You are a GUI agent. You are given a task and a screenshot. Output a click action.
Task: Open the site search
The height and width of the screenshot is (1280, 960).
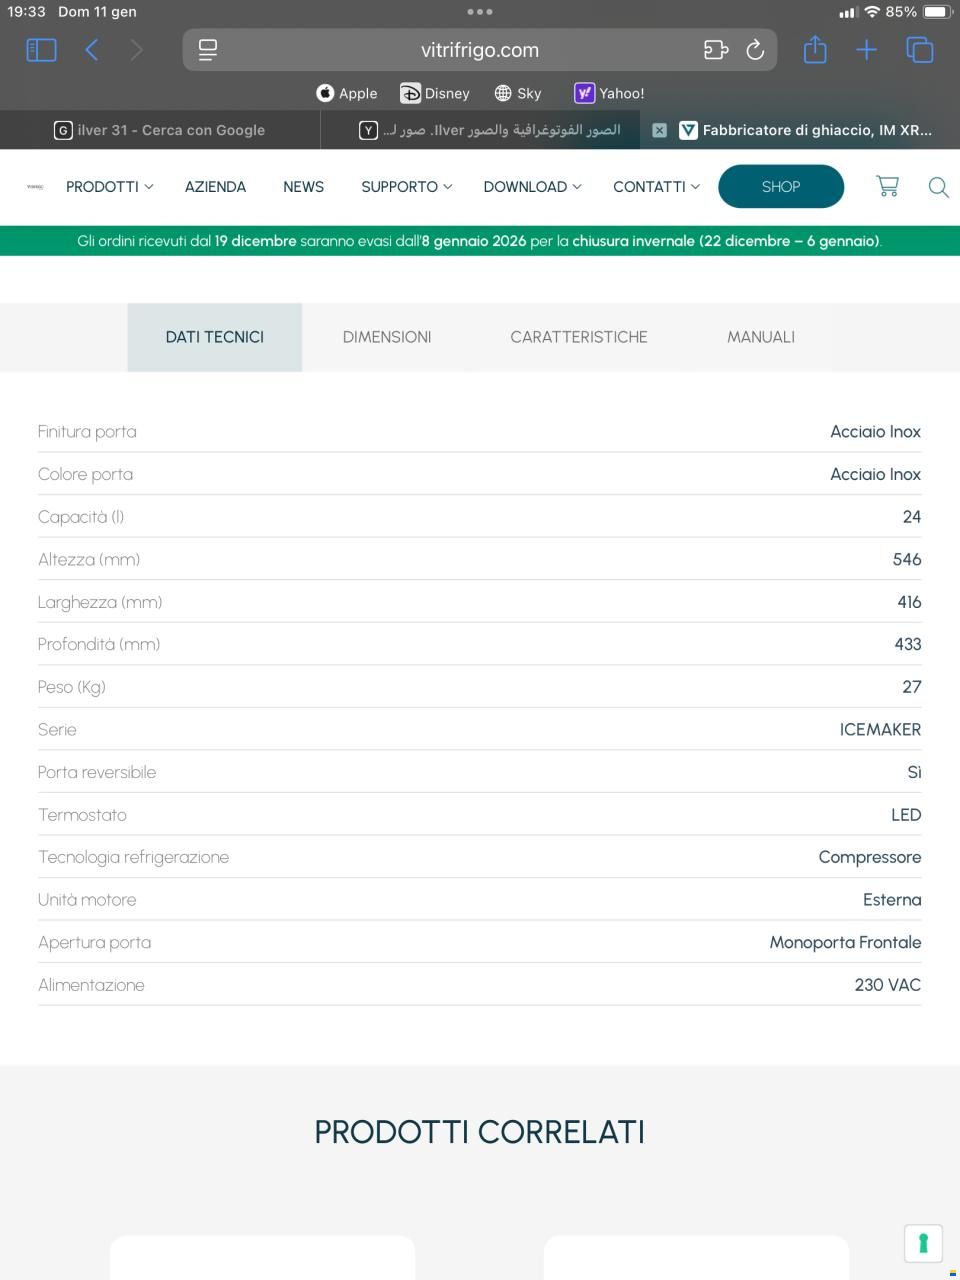point(938,187)
